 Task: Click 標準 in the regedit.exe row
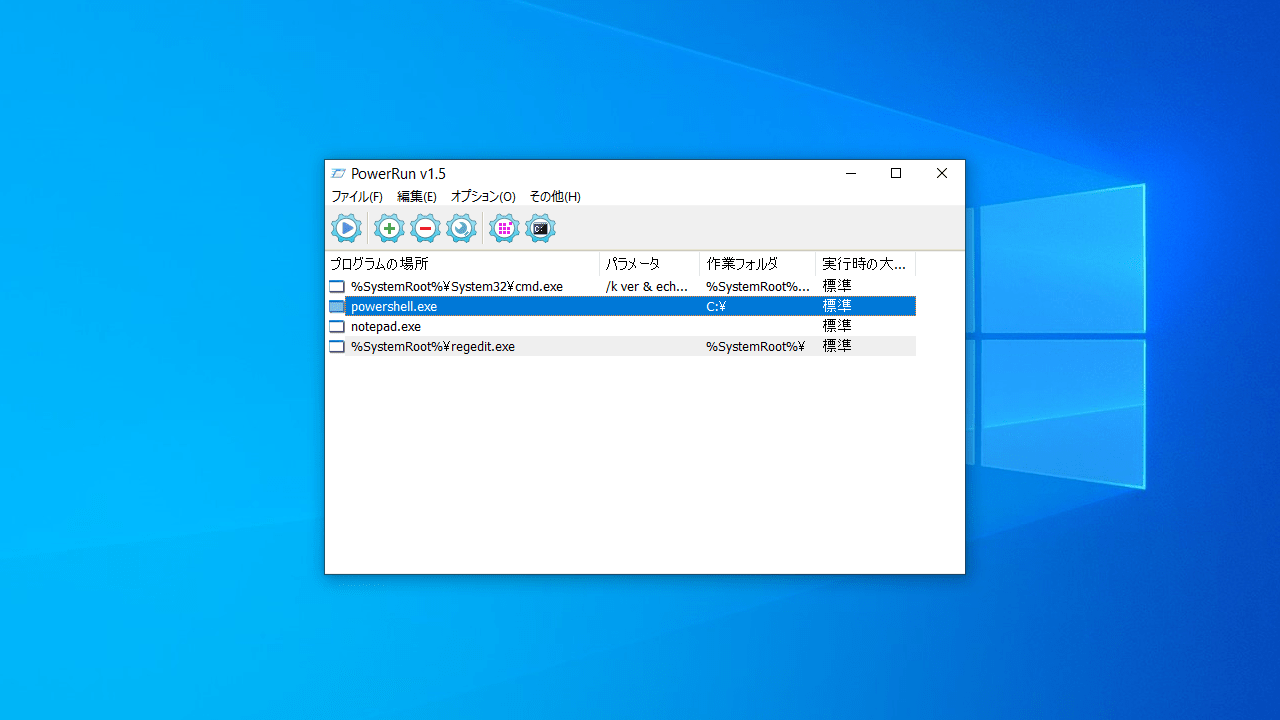[837, 347]
